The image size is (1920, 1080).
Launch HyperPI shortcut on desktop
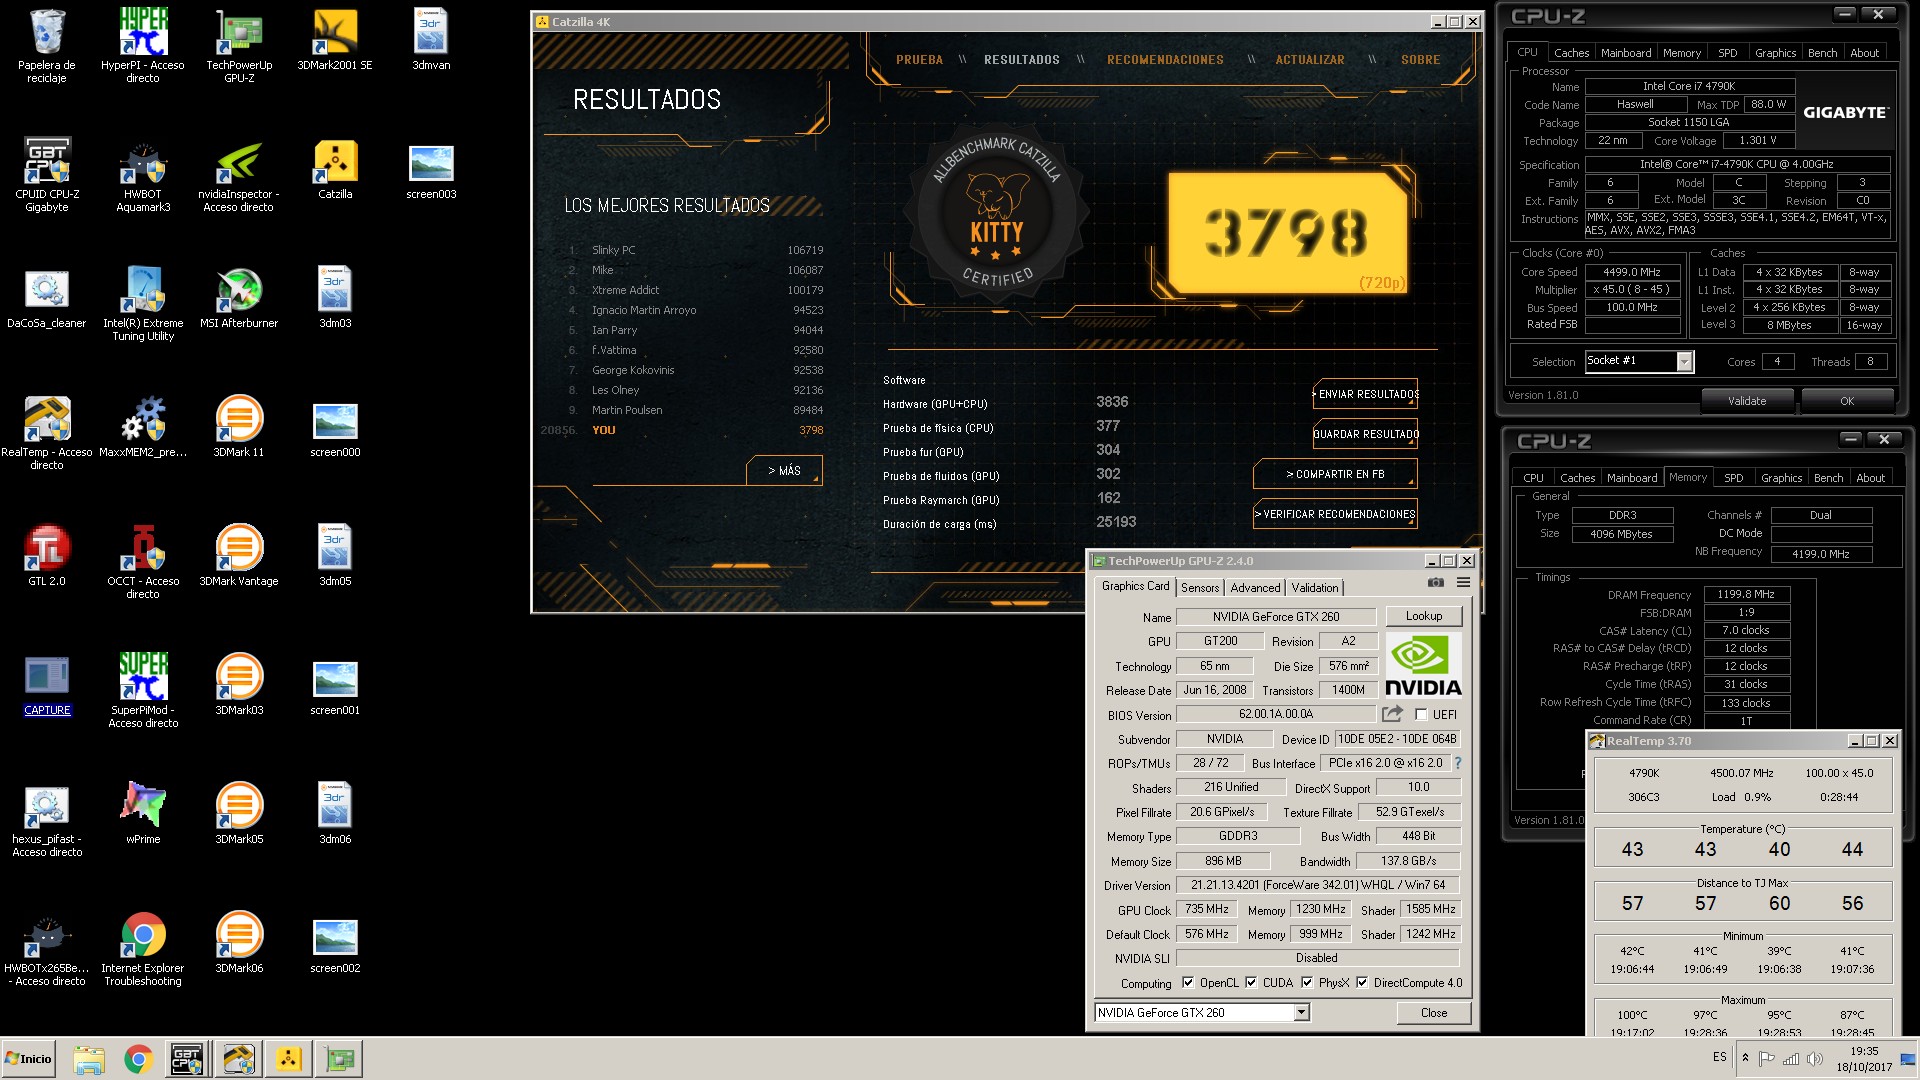coord(143,45)
